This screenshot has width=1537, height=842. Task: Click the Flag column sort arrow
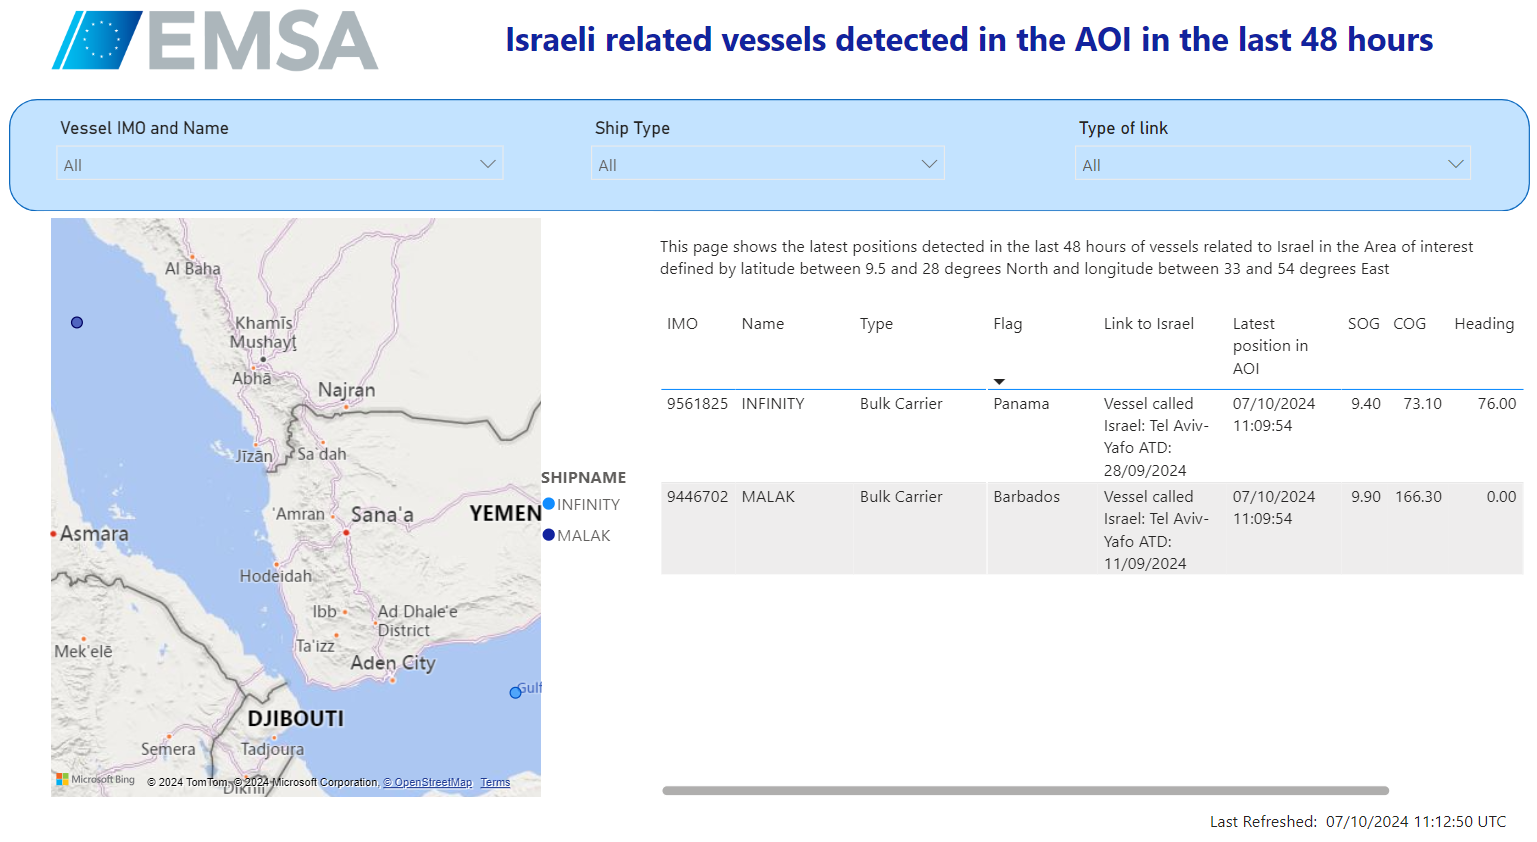999,382
